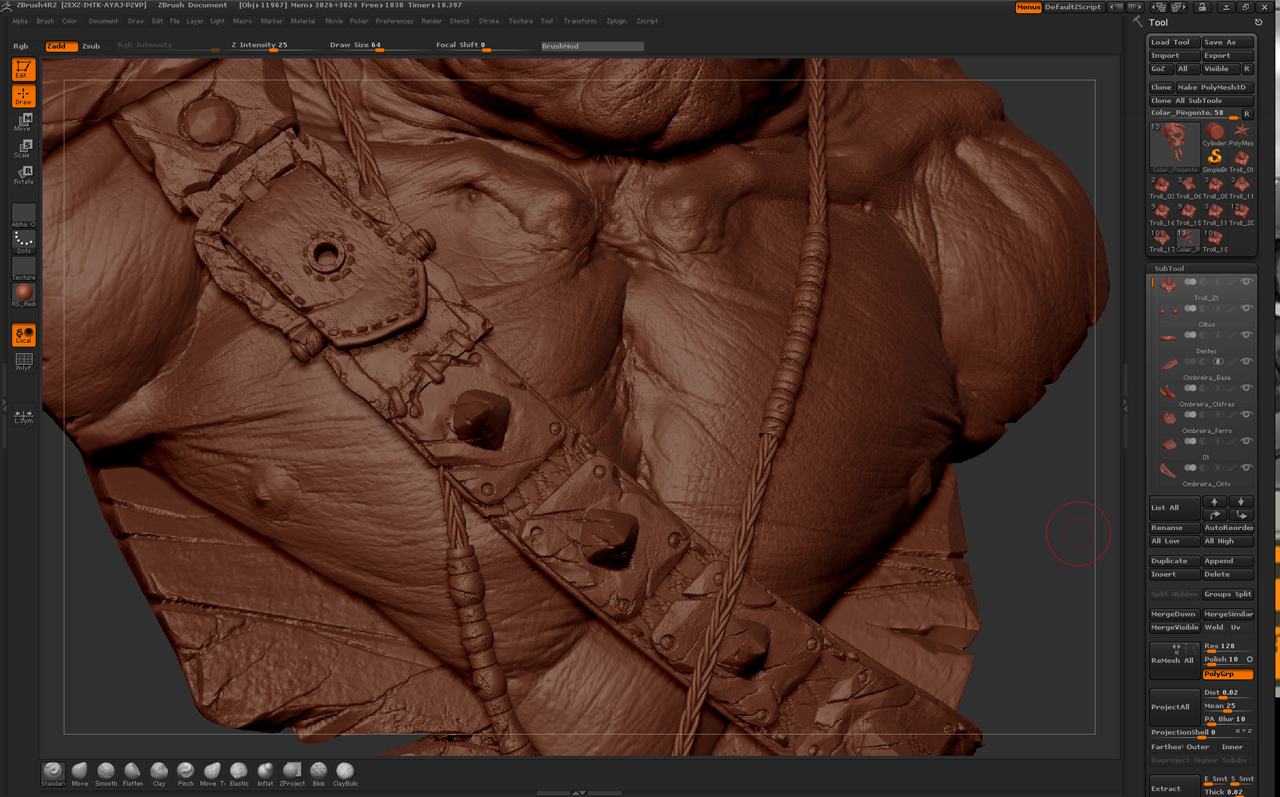Select the Cylinder3D tool thumbnail
1280x797 pixels.
pyautogui.click(x=1214, y=134)
